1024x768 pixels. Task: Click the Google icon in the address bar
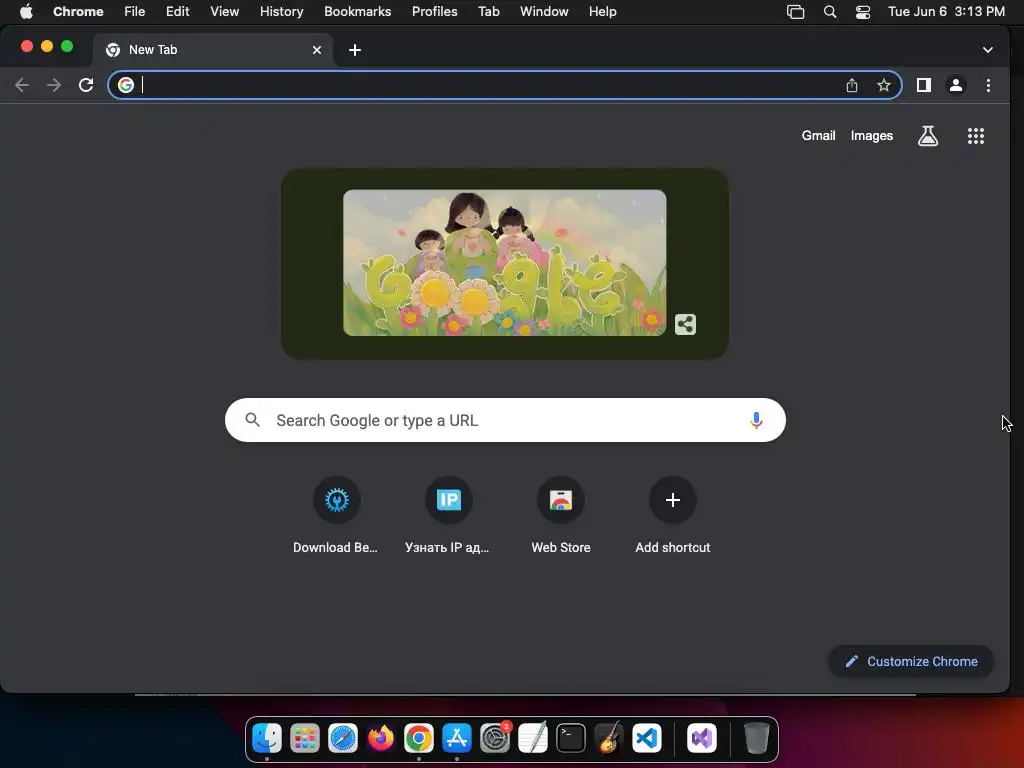tap(126, 85)
